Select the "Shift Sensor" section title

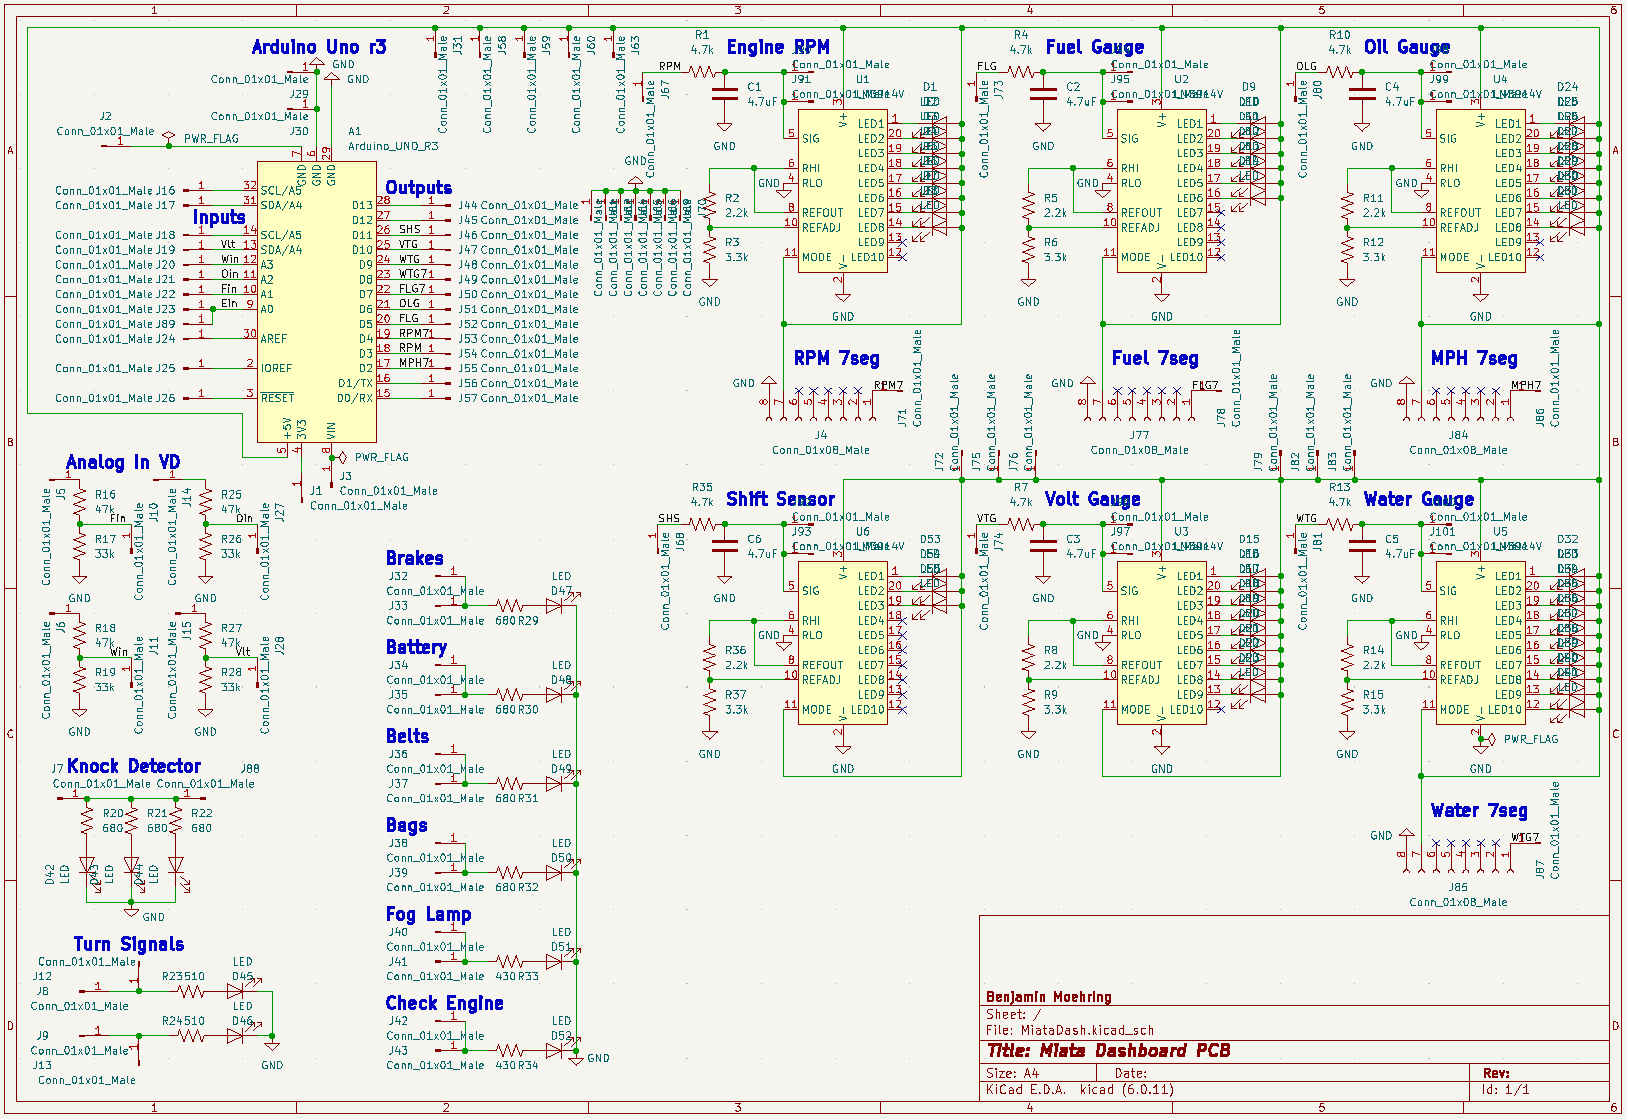[780, 499]
